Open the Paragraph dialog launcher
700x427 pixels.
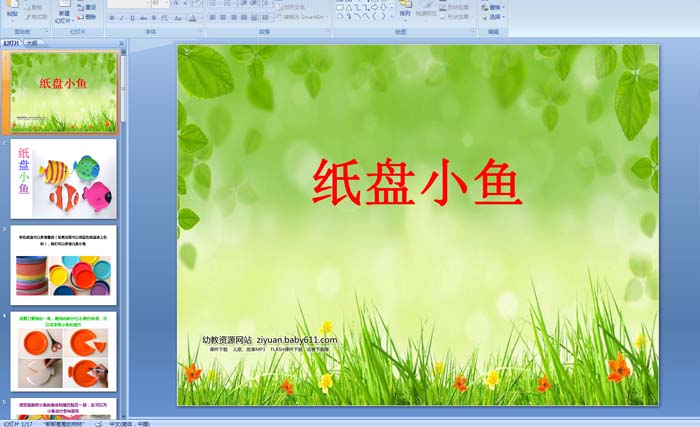pos(328,31)
